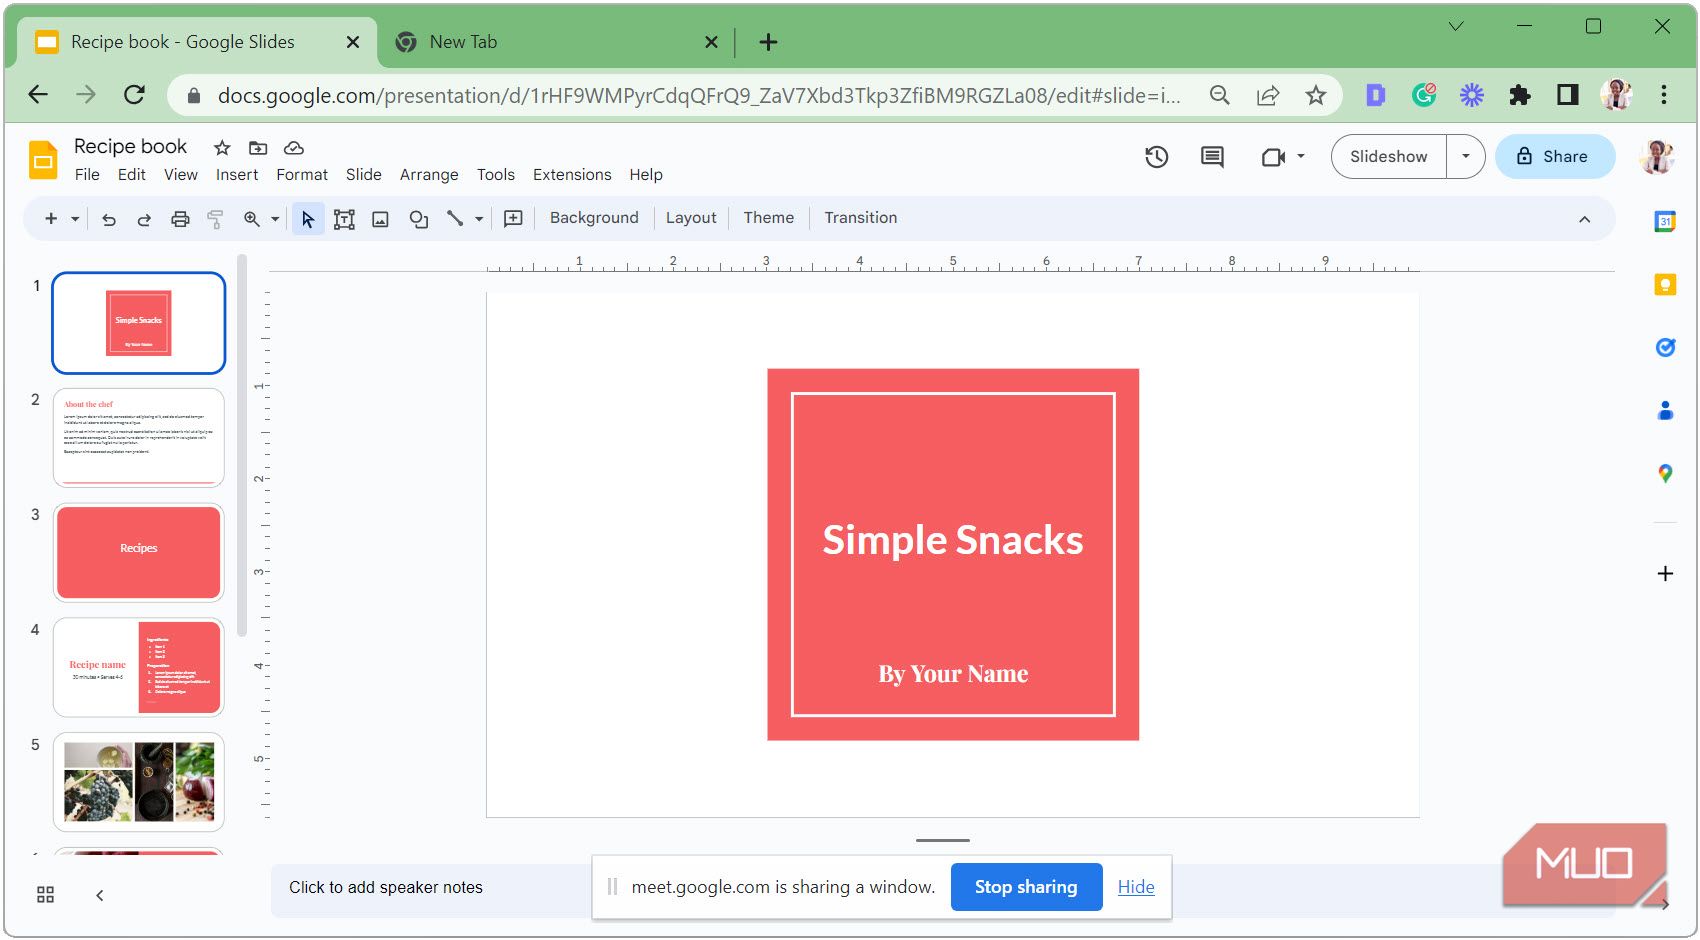Open version history clock icon
This screenshot has height=940, width=1700.
(x=1157, y=157)
